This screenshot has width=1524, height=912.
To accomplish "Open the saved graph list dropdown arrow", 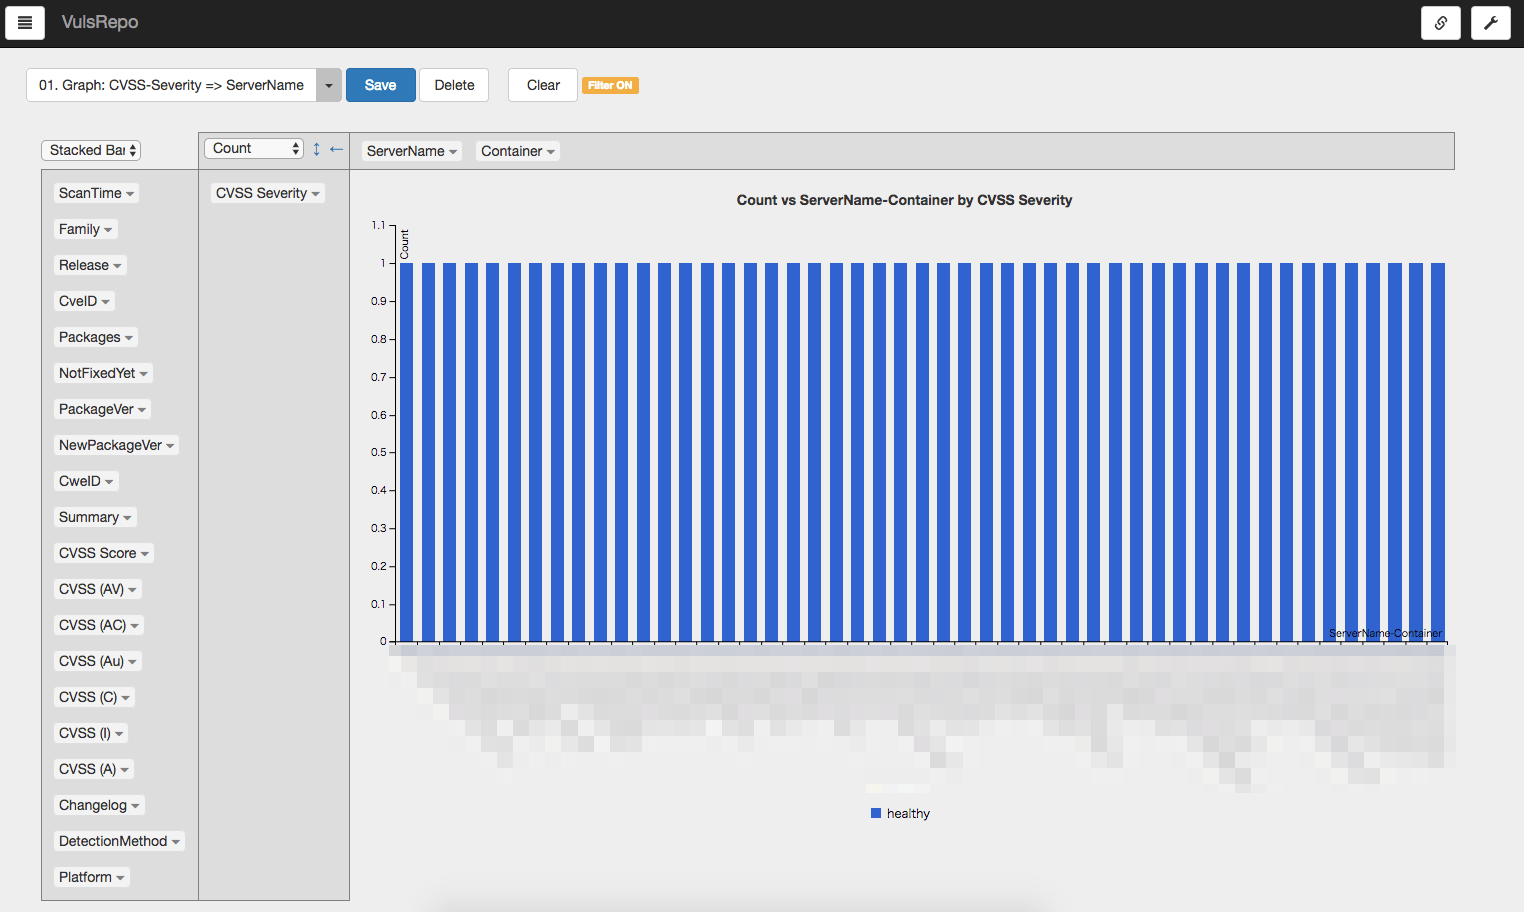I will tap(329, 85).
